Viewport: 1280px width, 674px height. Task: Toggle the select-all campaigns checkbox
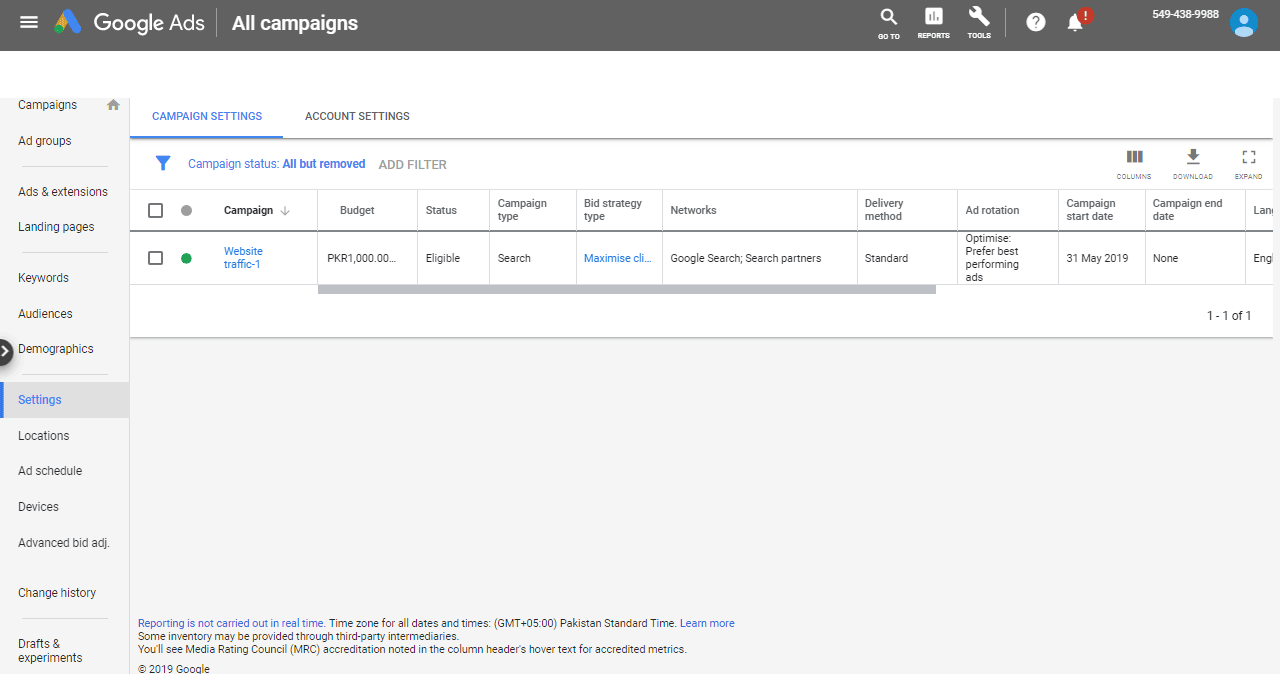point(155,210)
